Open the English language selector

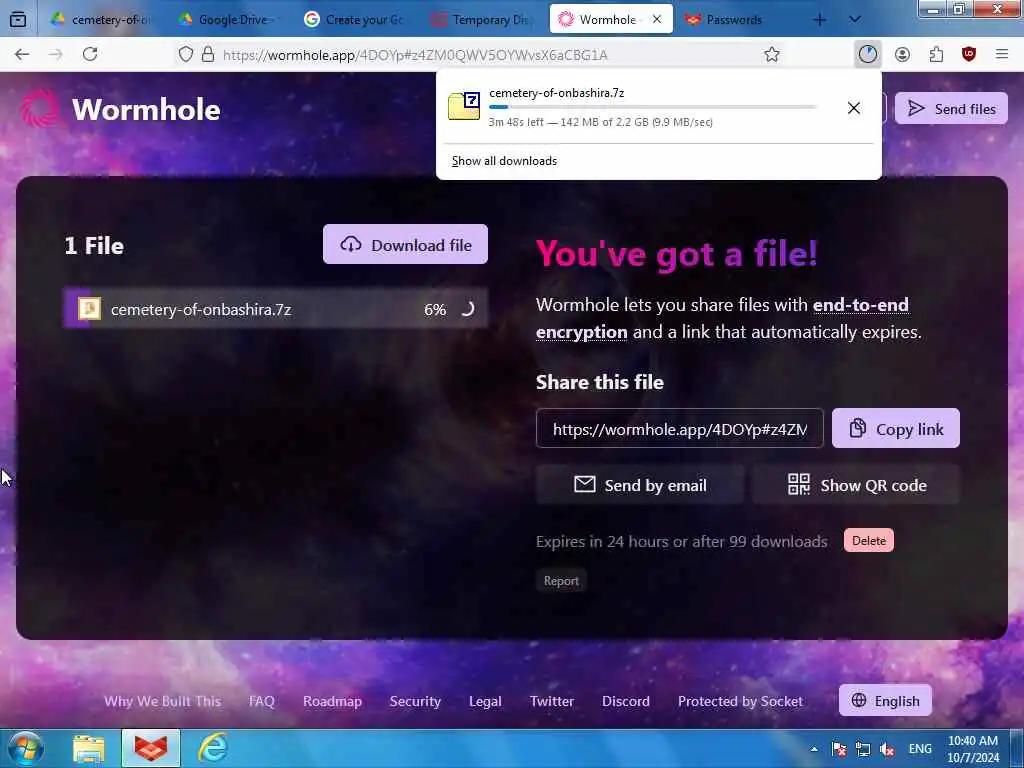[x=886, y=701]
